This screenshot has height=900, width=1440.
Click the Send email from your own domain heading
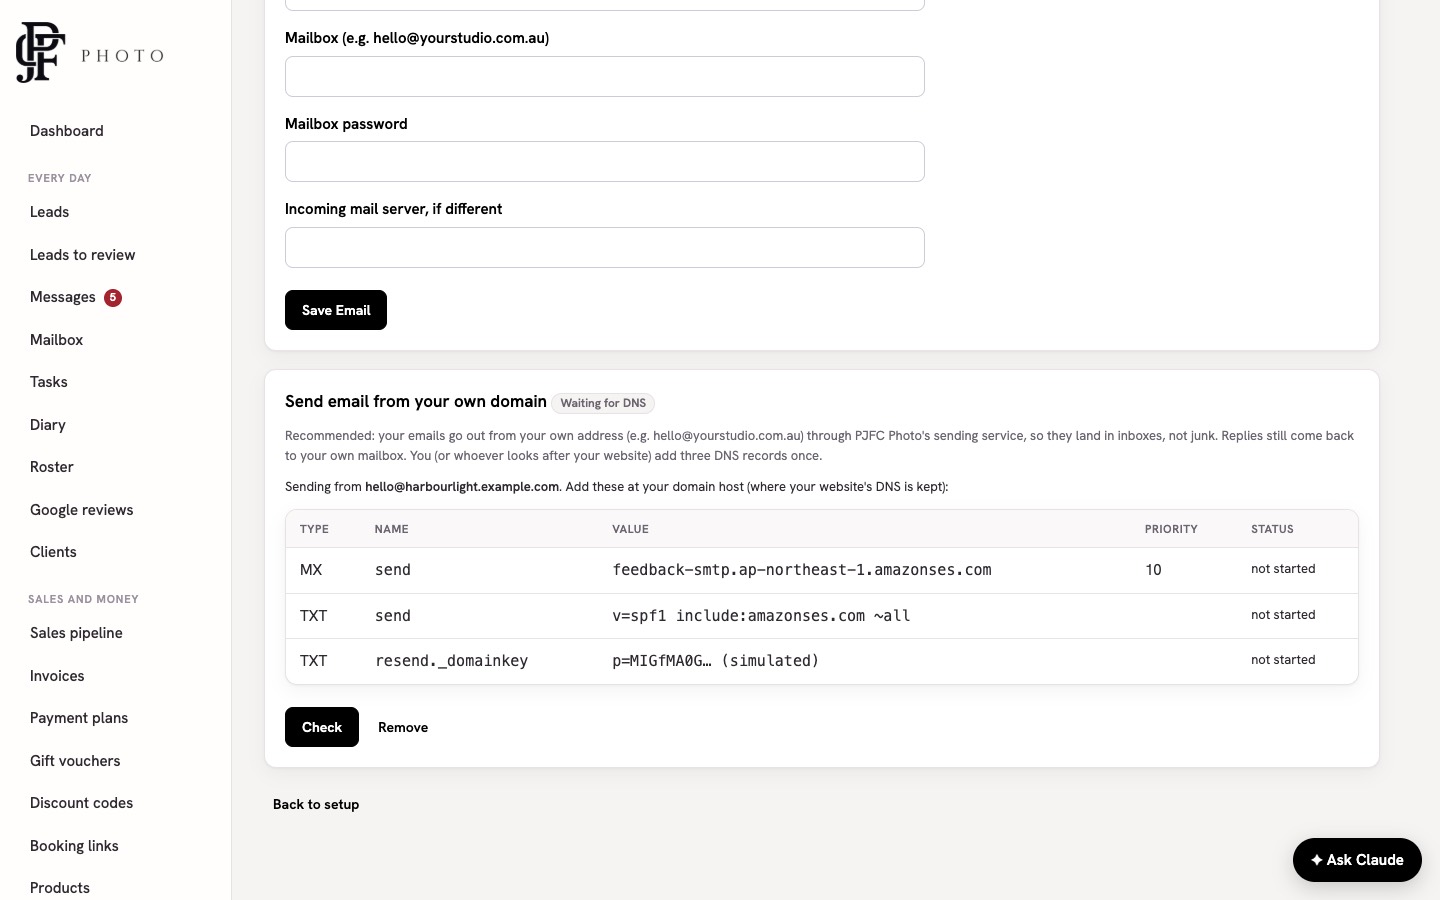416,402
